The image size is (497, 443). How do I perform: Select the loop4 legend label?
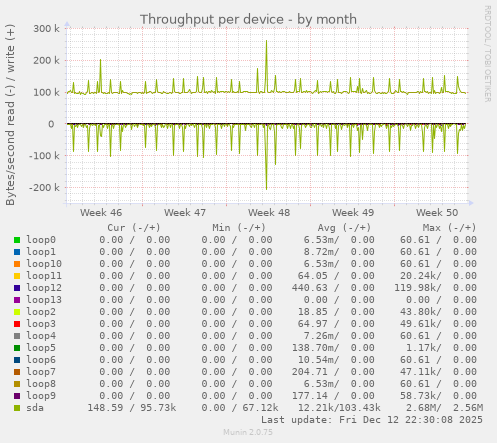click(41, 336)
